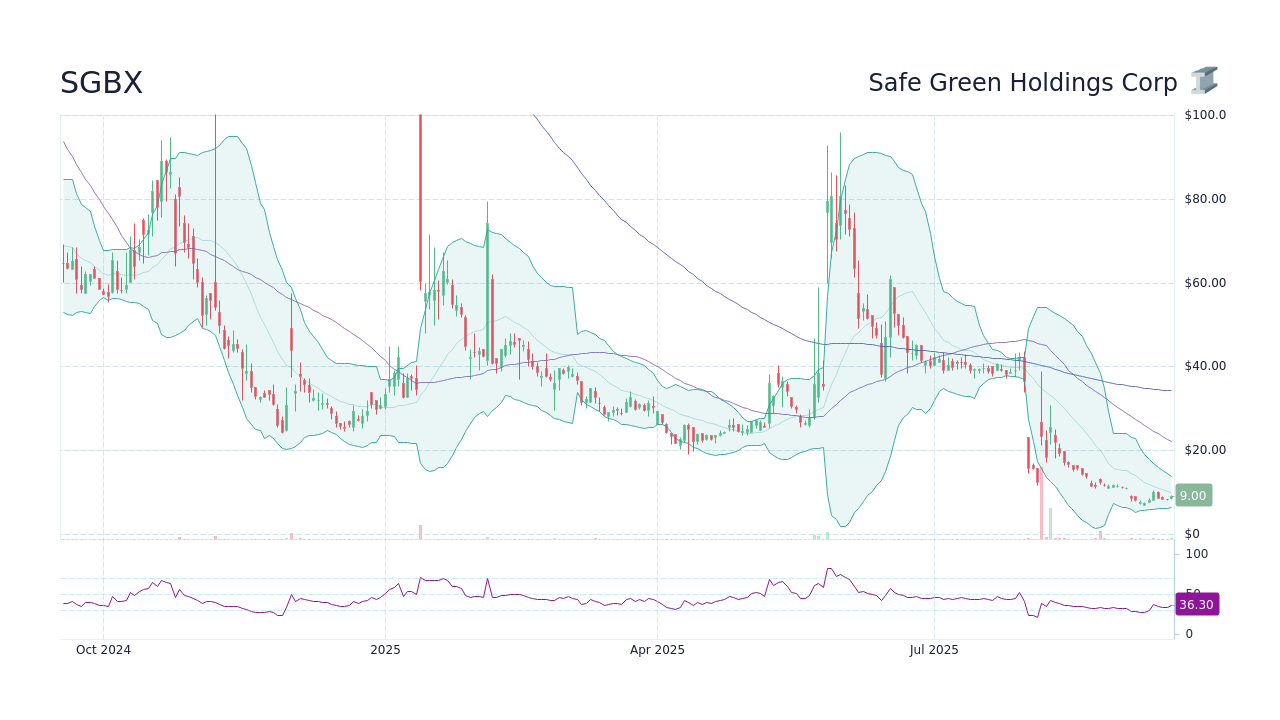Select the tall red spike candlestick near 2025
This screenshot has width=1280, height=720.
coord(420,200)
